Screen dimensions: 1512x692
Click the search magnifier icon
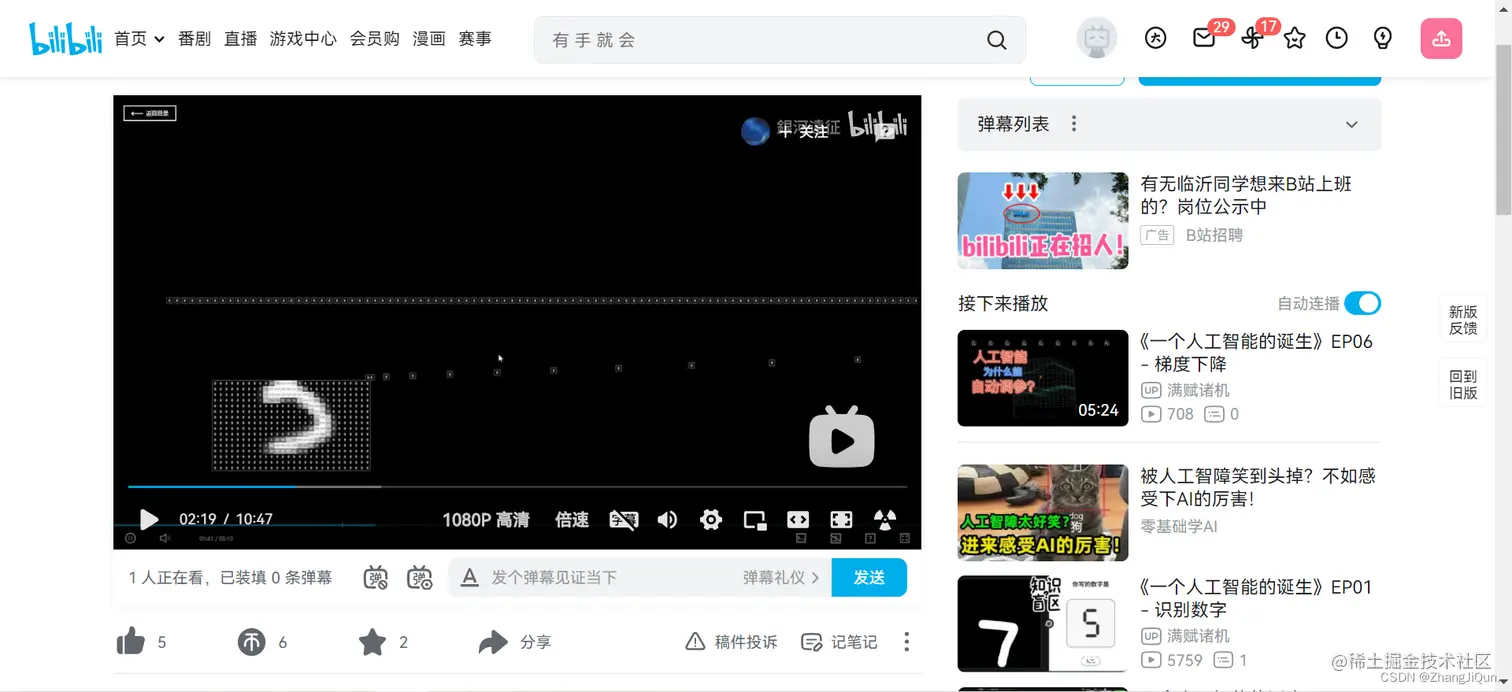pyautogui.click(x=996, y=40)
